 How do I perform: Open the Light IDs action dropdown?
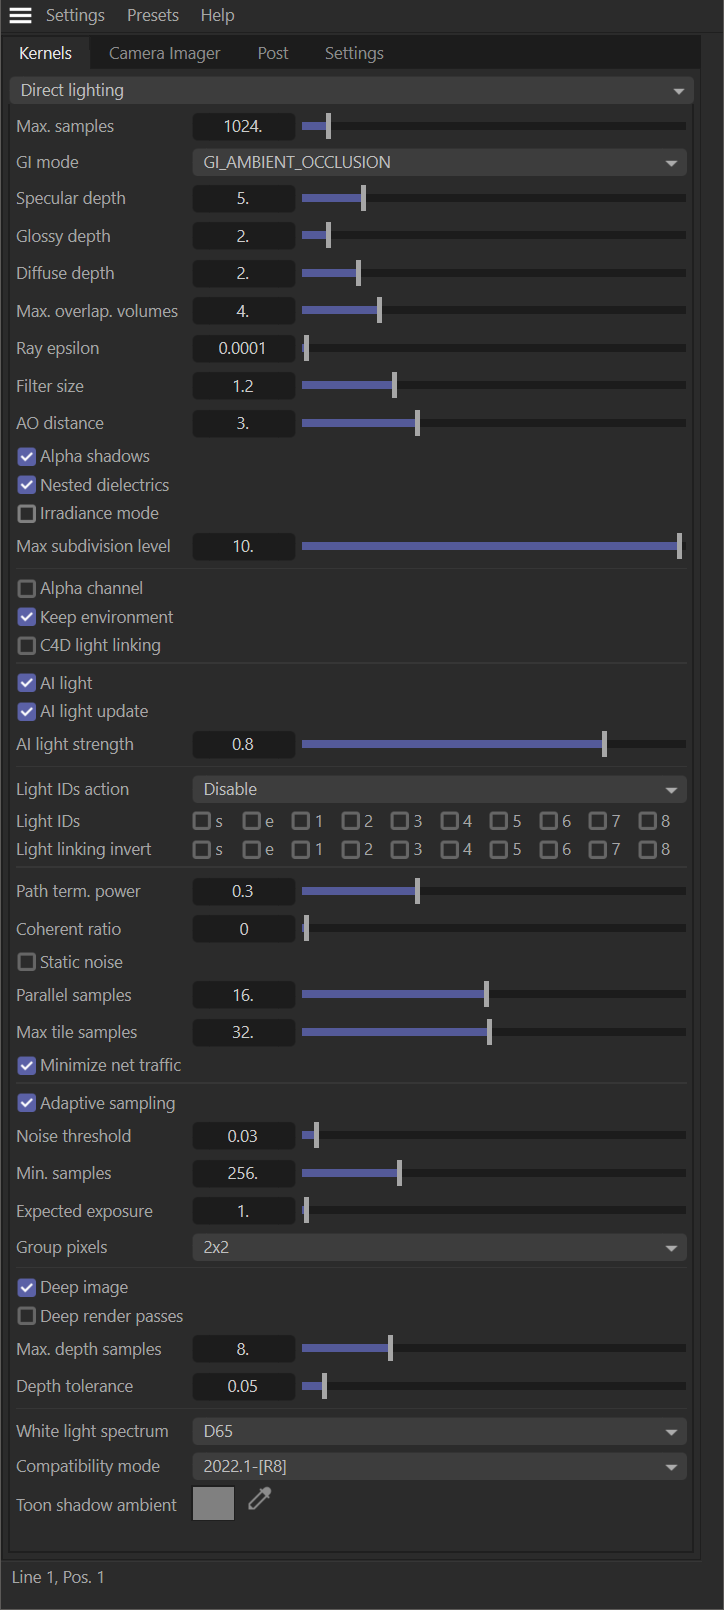(x=439, y=789)
